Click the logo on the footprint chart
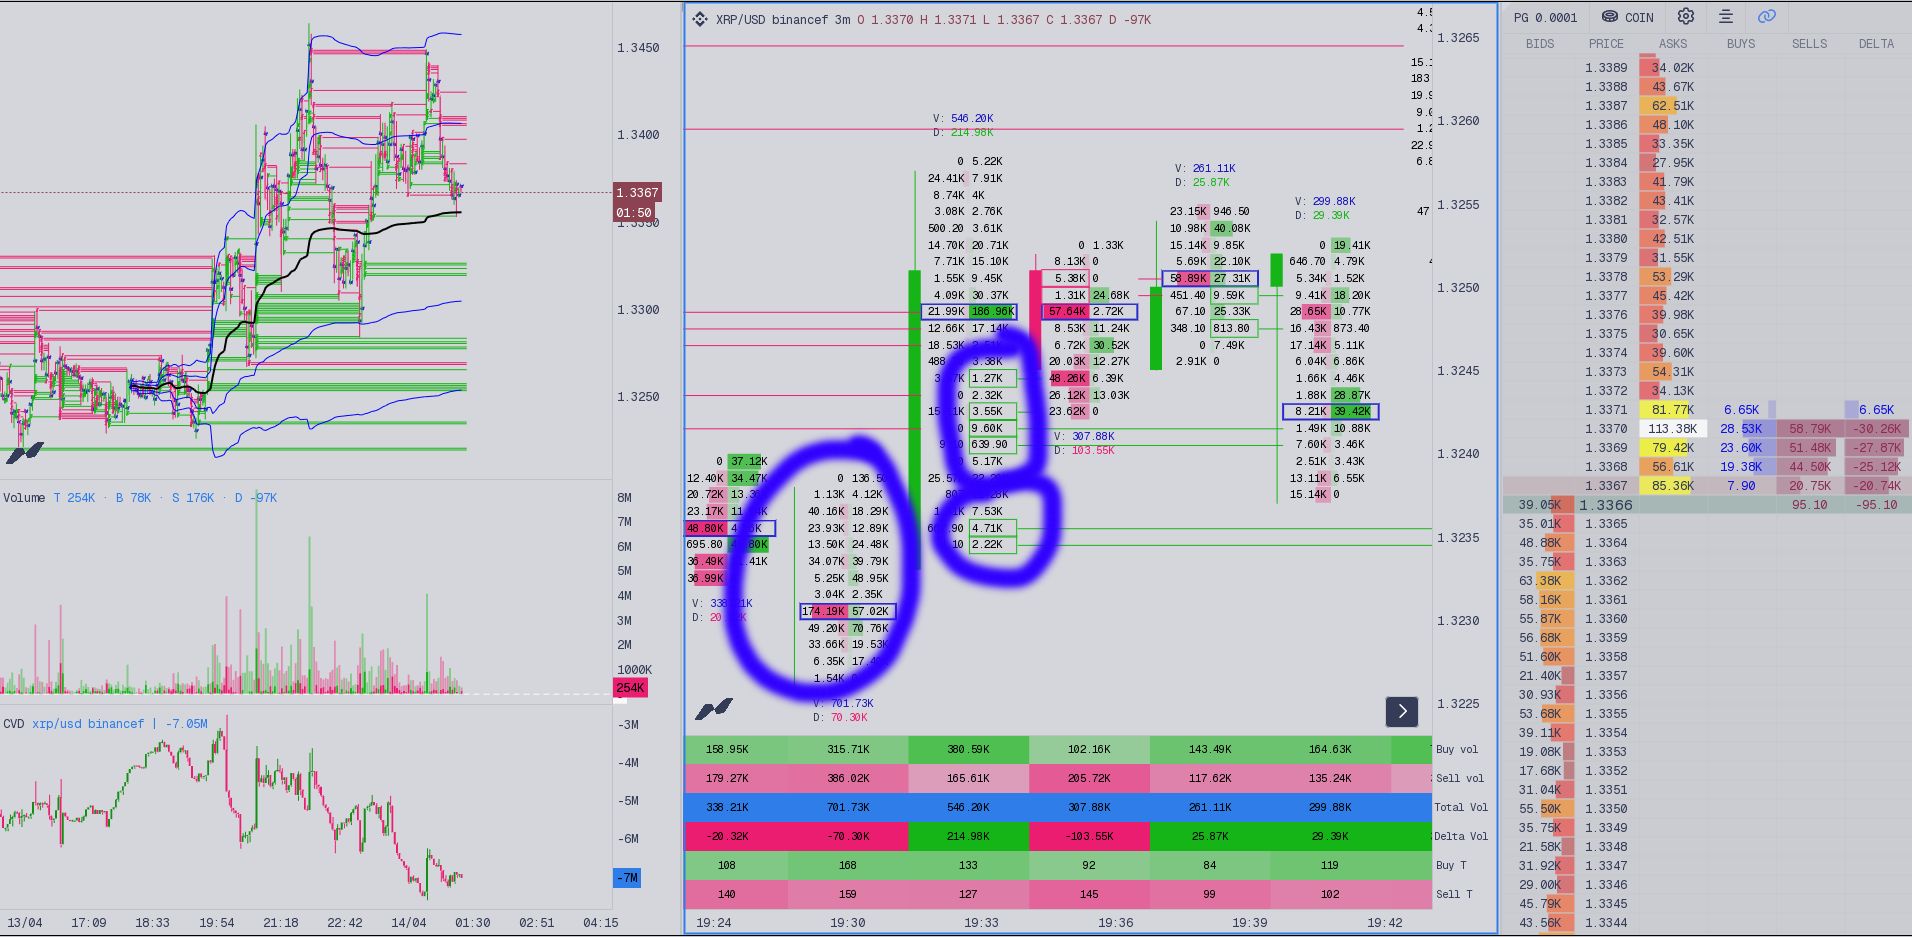Viewport: 1912px width, 937px height. [x=714, y=710]
